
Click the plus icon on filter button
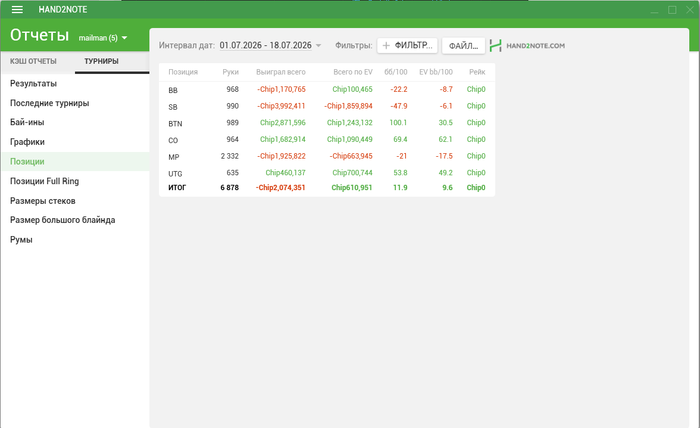(x=386, y=46)
